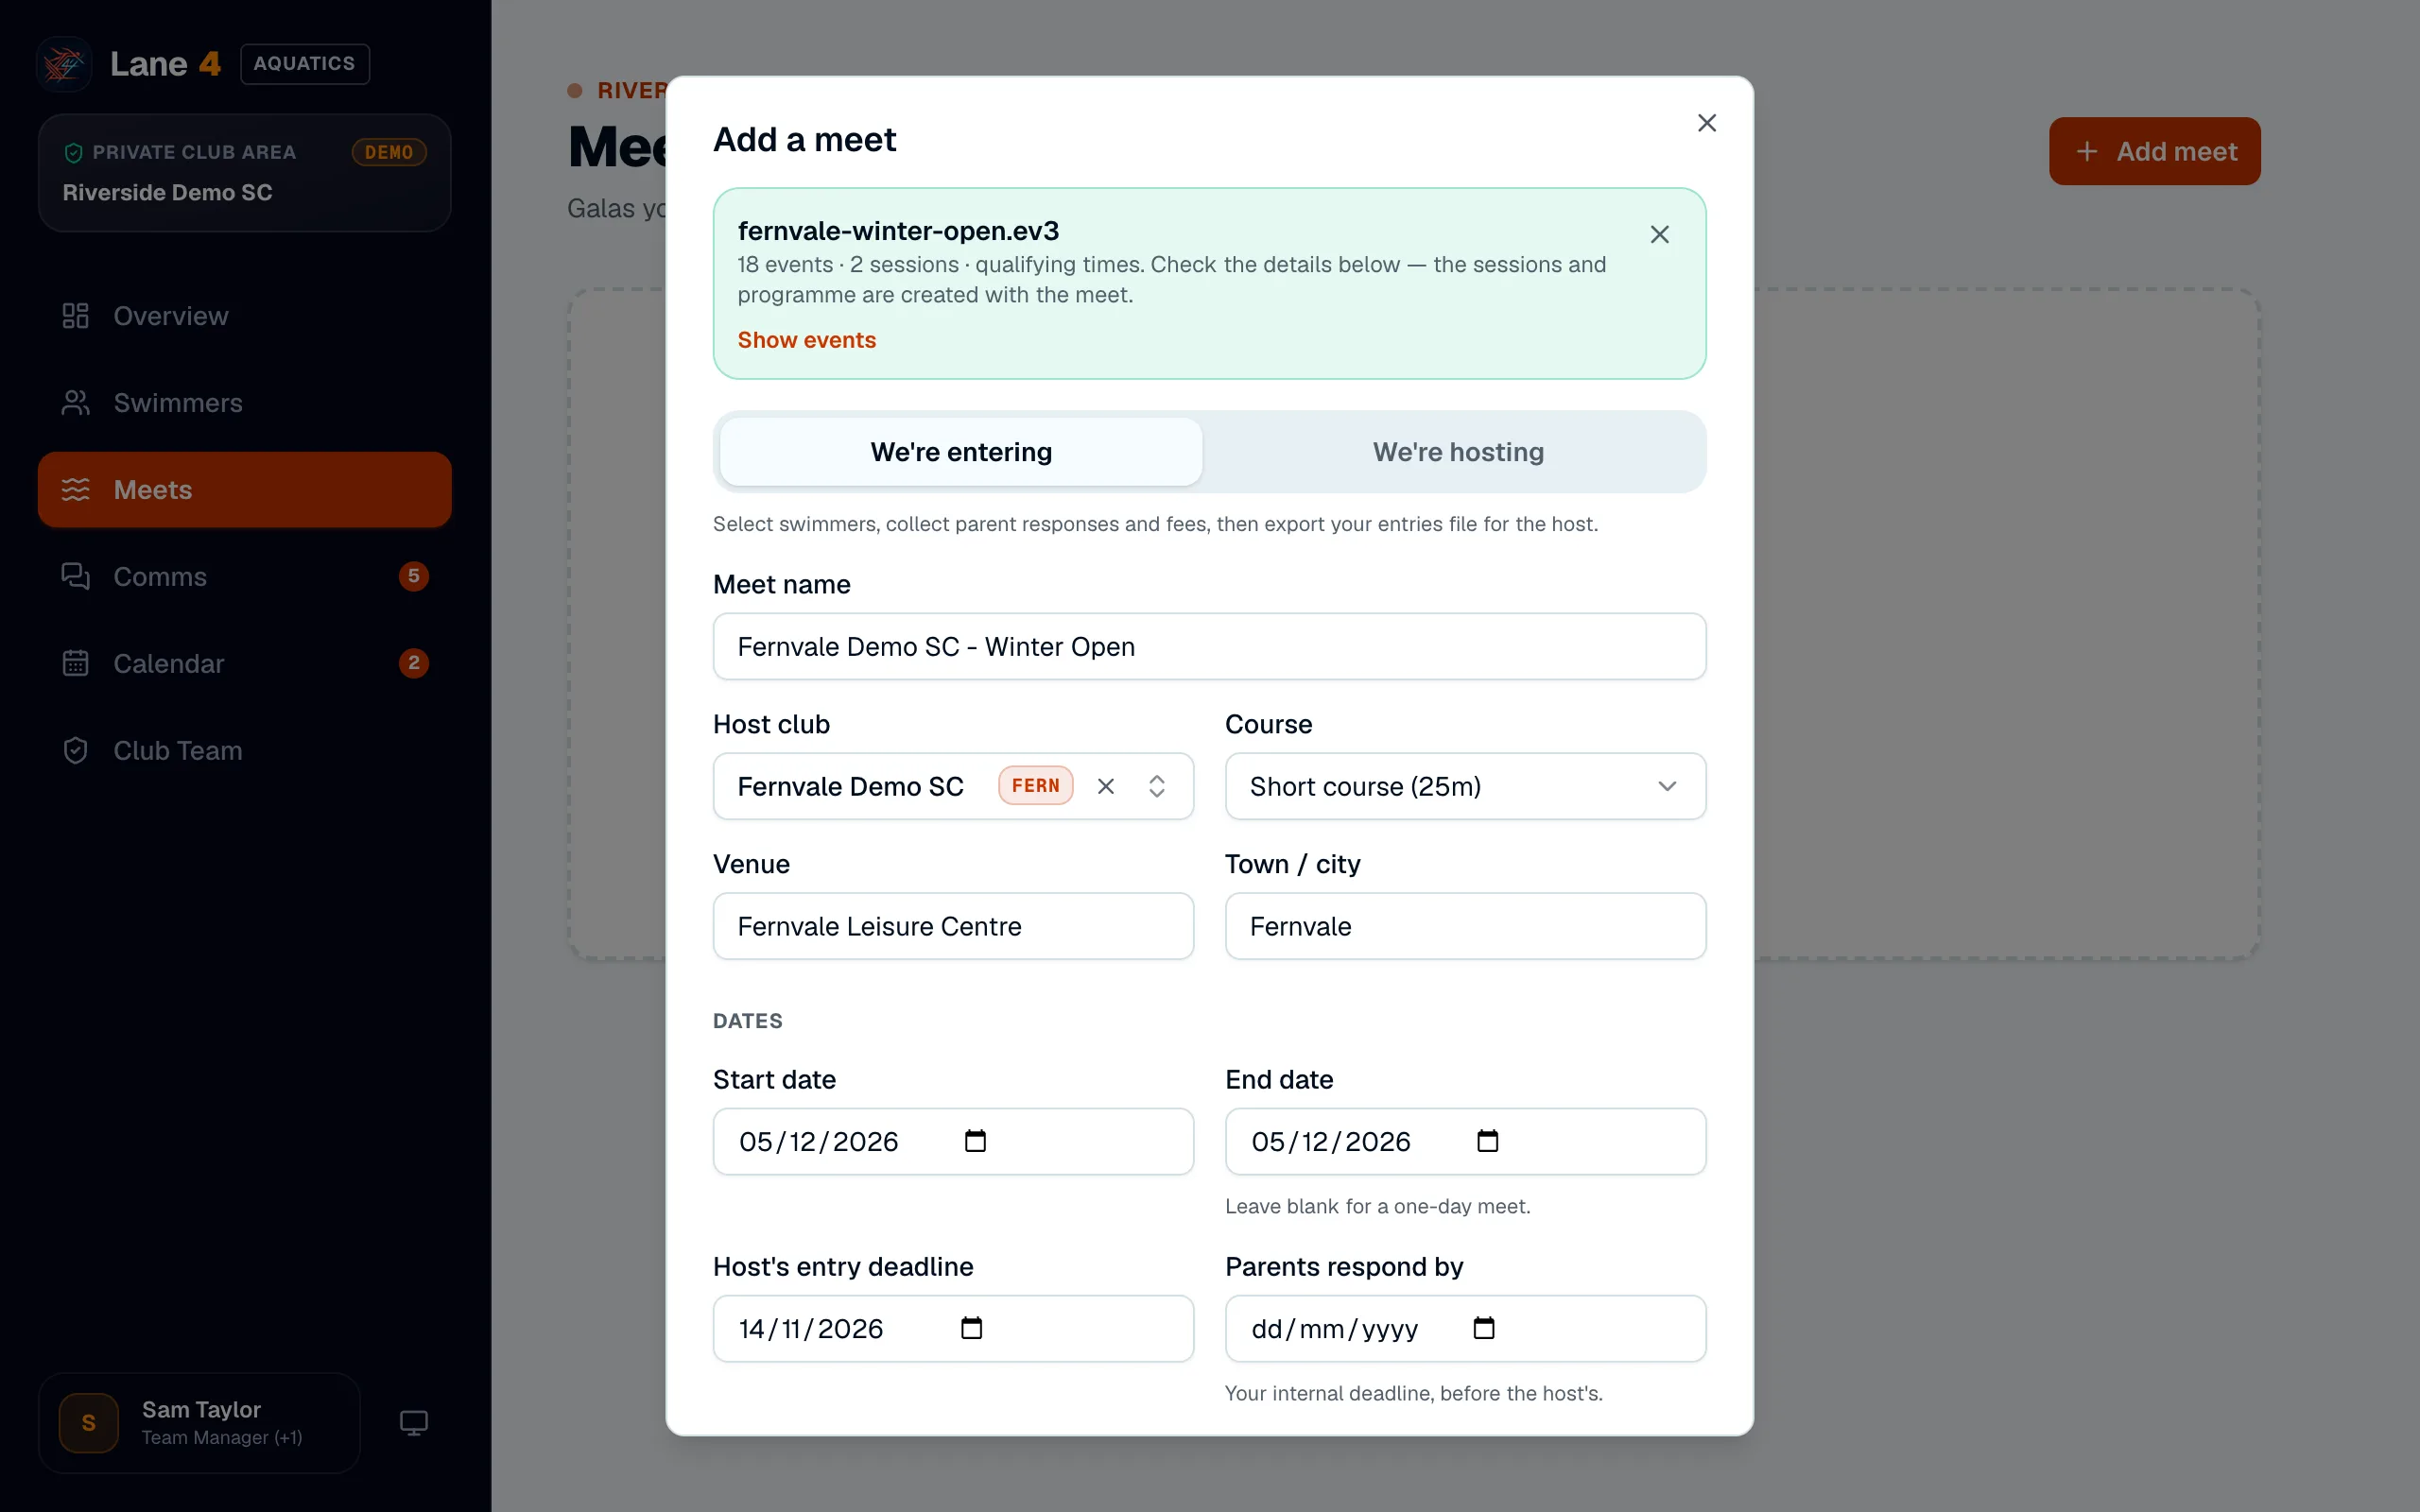
Task: Edit the Venue field
Action: (953, 926)
